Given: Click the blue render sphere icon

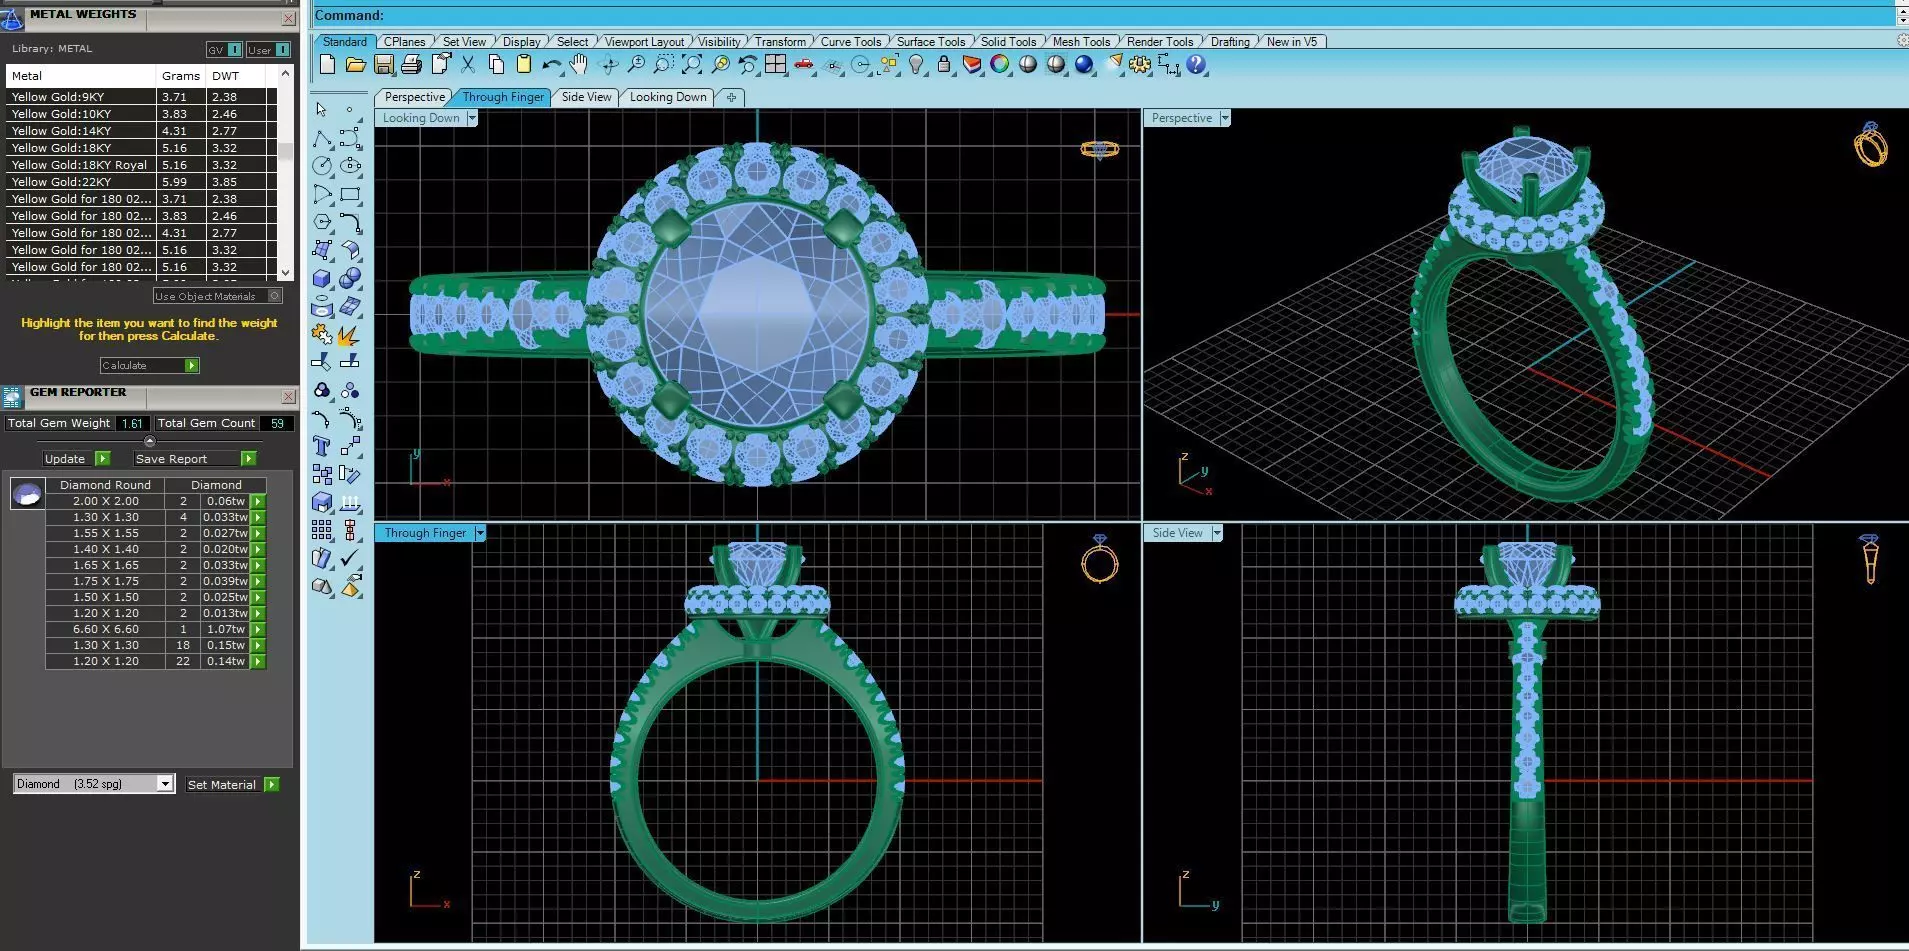Looking at the screenshot, I should [x=1083, y=65].
